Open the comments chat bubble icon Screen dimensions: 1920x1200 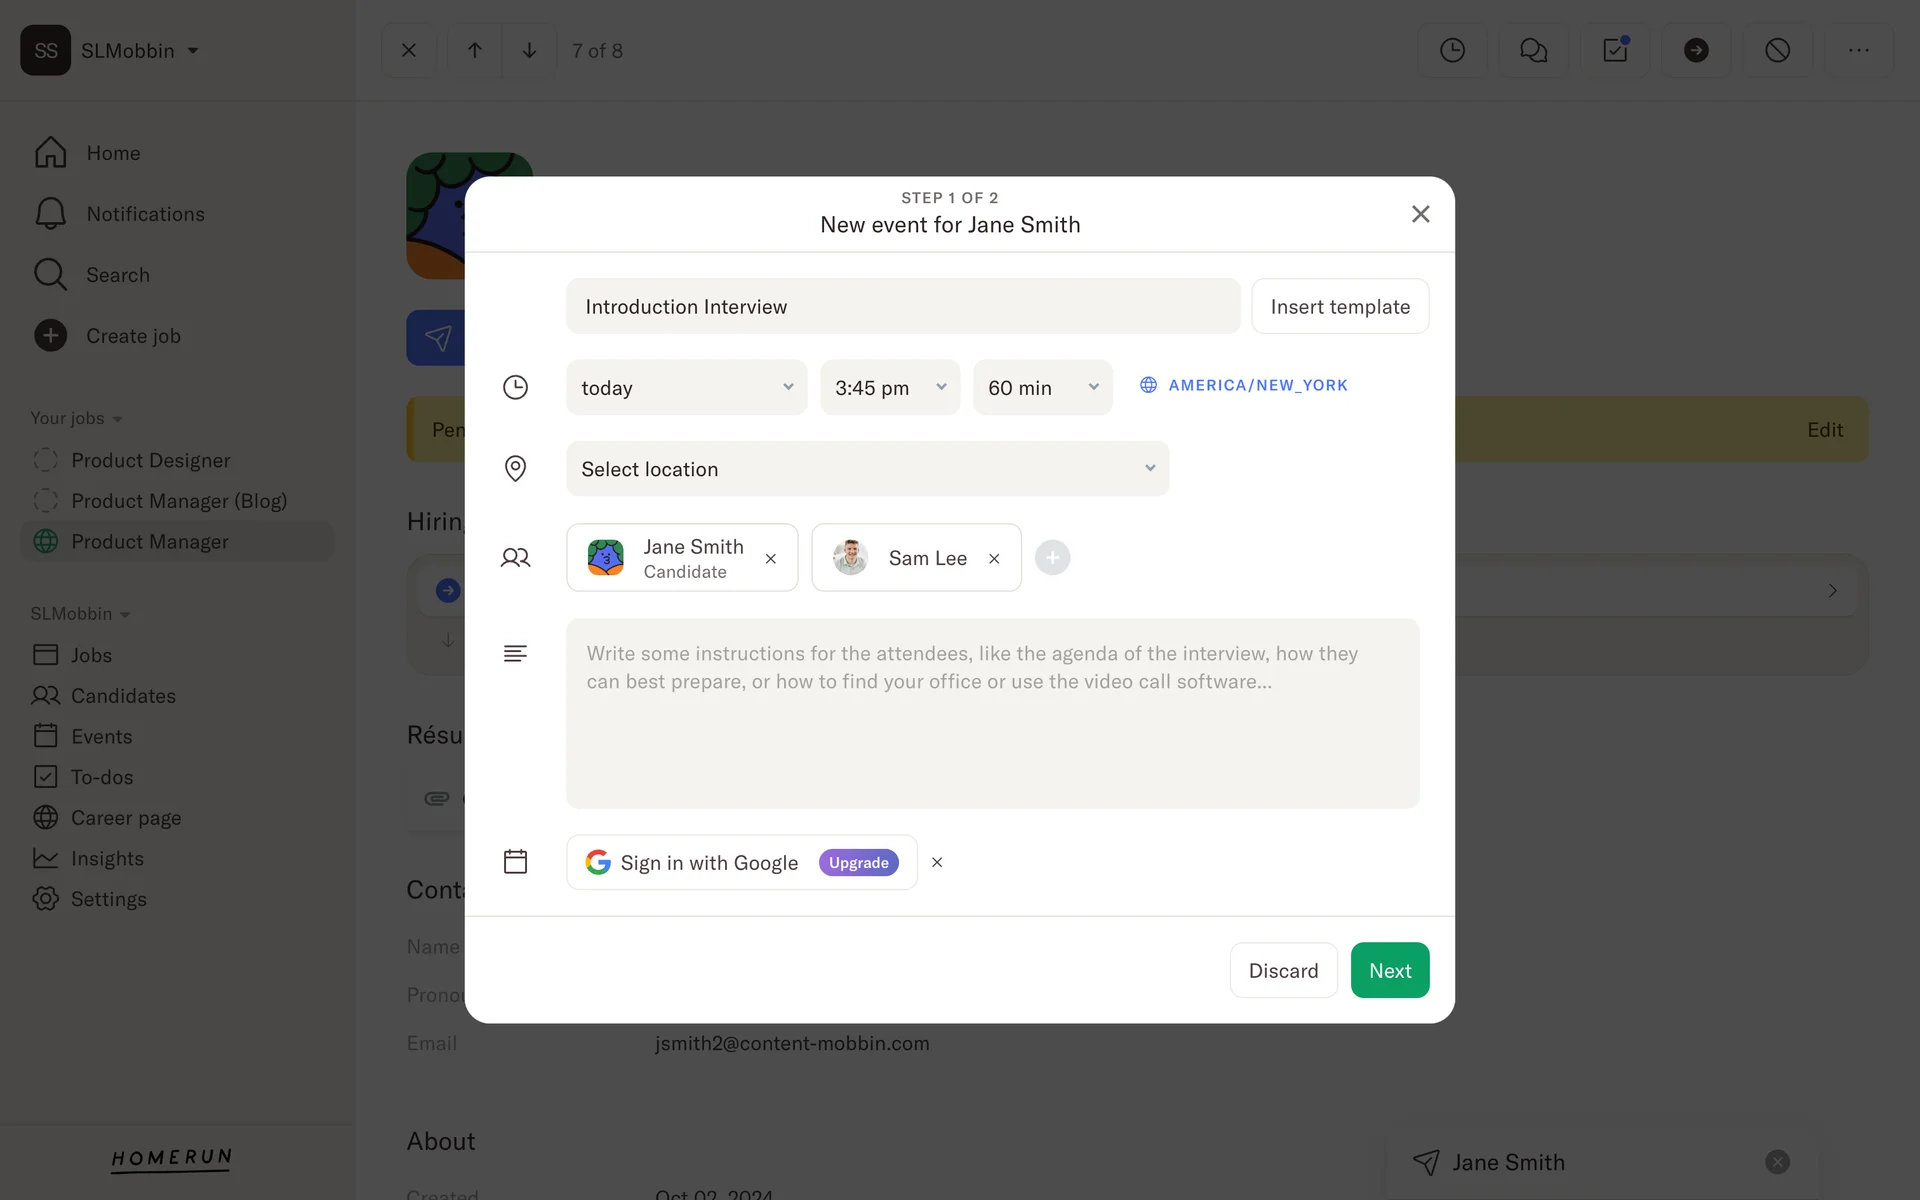[x=1533, y=50]
